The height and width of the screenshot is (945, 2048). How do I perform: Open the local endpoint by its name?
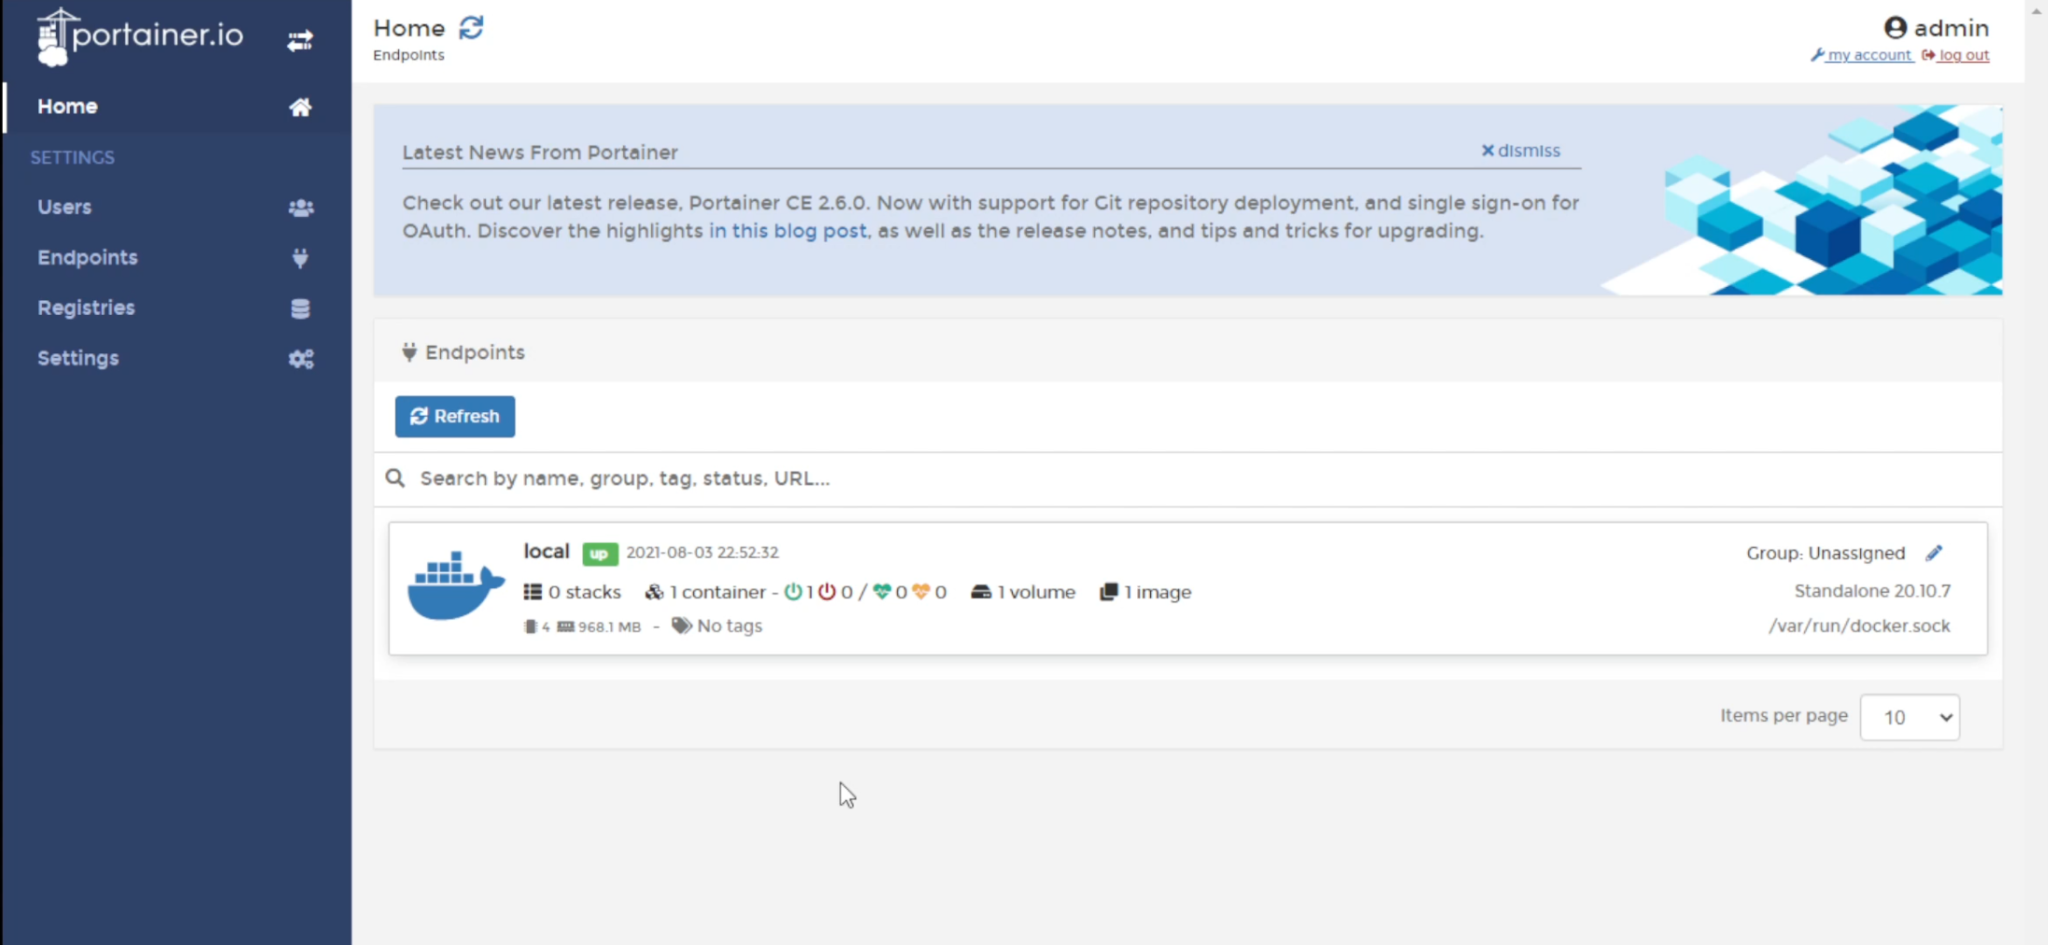click(546, 552)
